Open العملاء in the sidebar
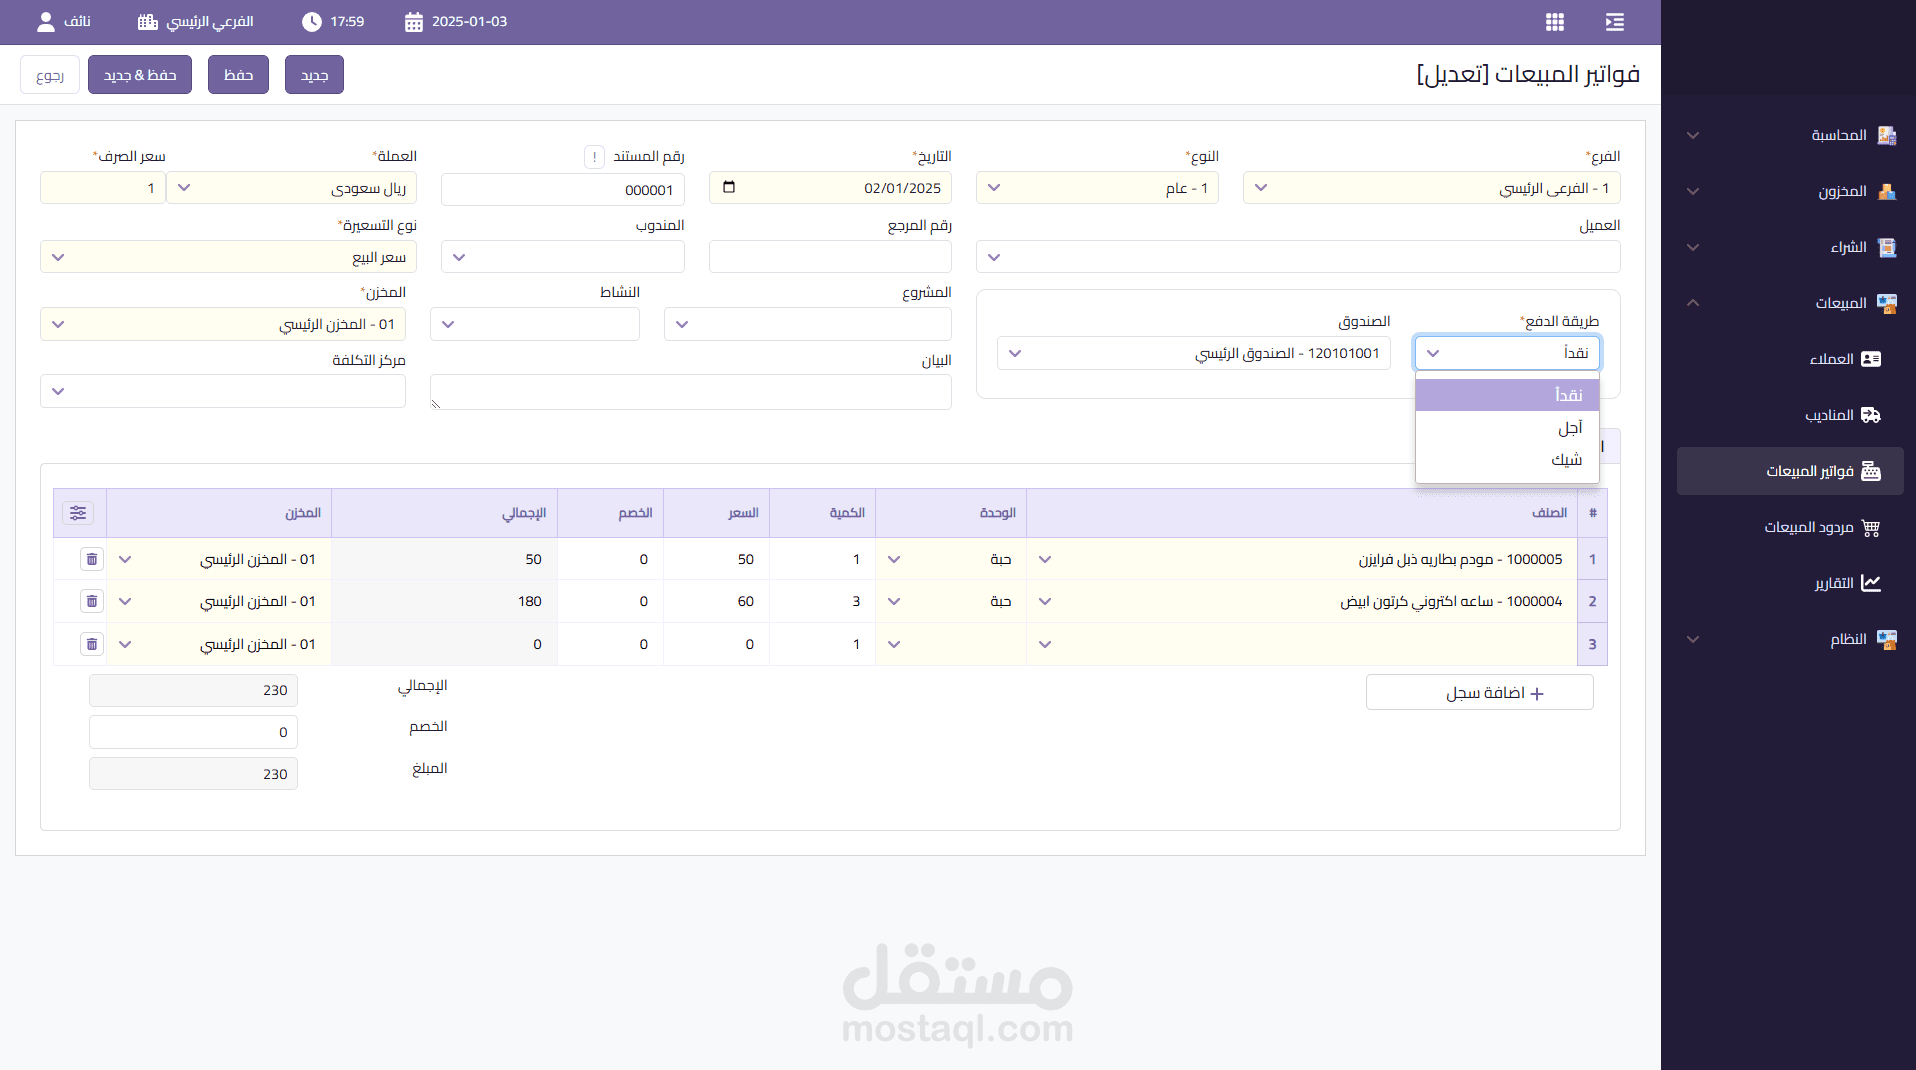This screenshot has width=1916, height=1070. click(1790, 359)
